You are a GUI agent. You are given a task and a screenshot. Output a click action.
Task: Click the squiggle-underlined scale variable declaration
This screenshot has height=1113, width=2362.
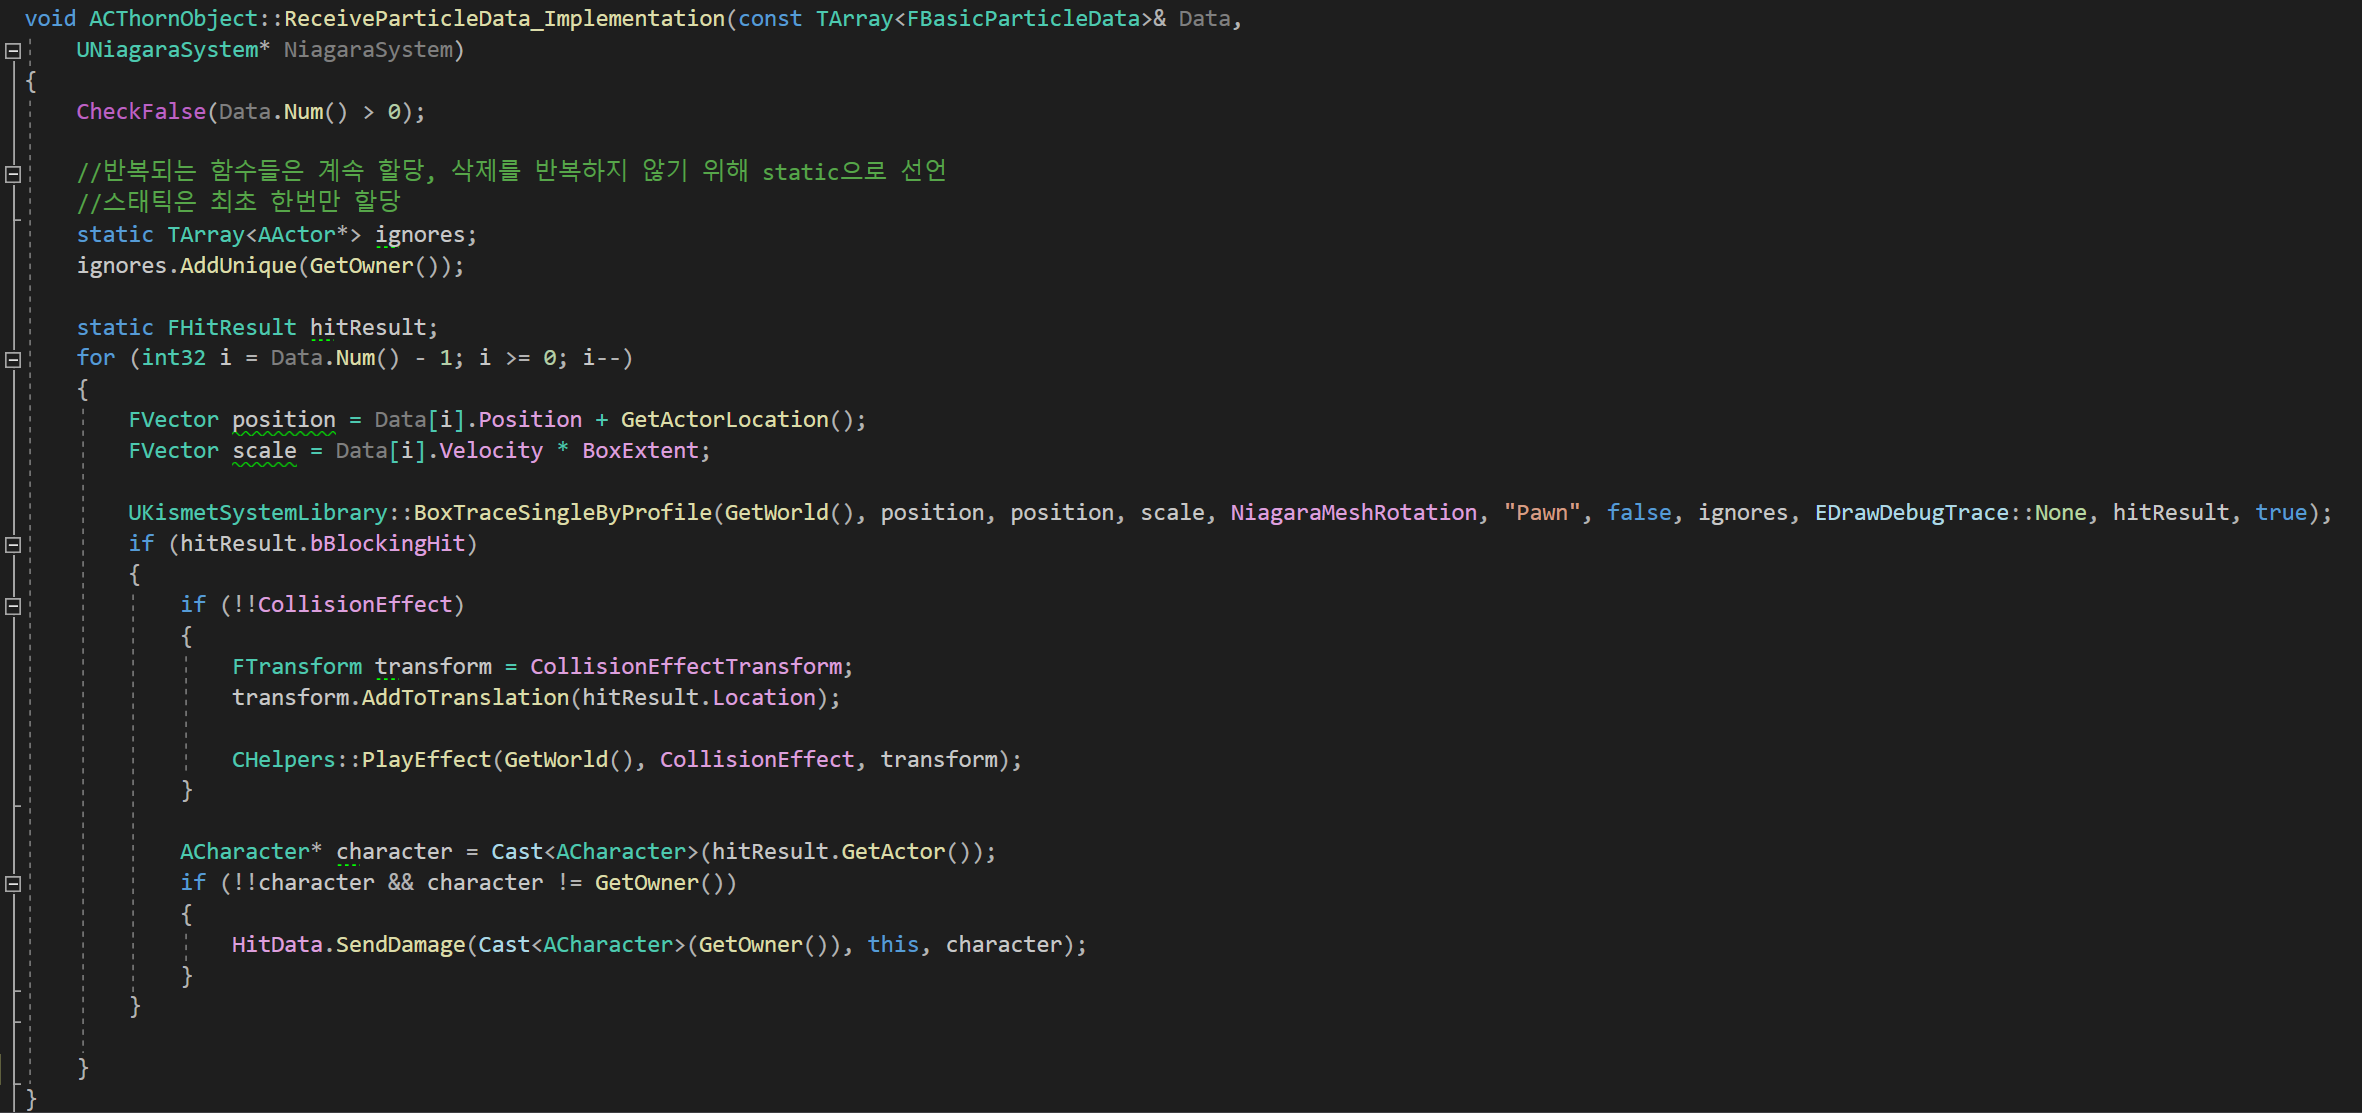coord(264,451)
